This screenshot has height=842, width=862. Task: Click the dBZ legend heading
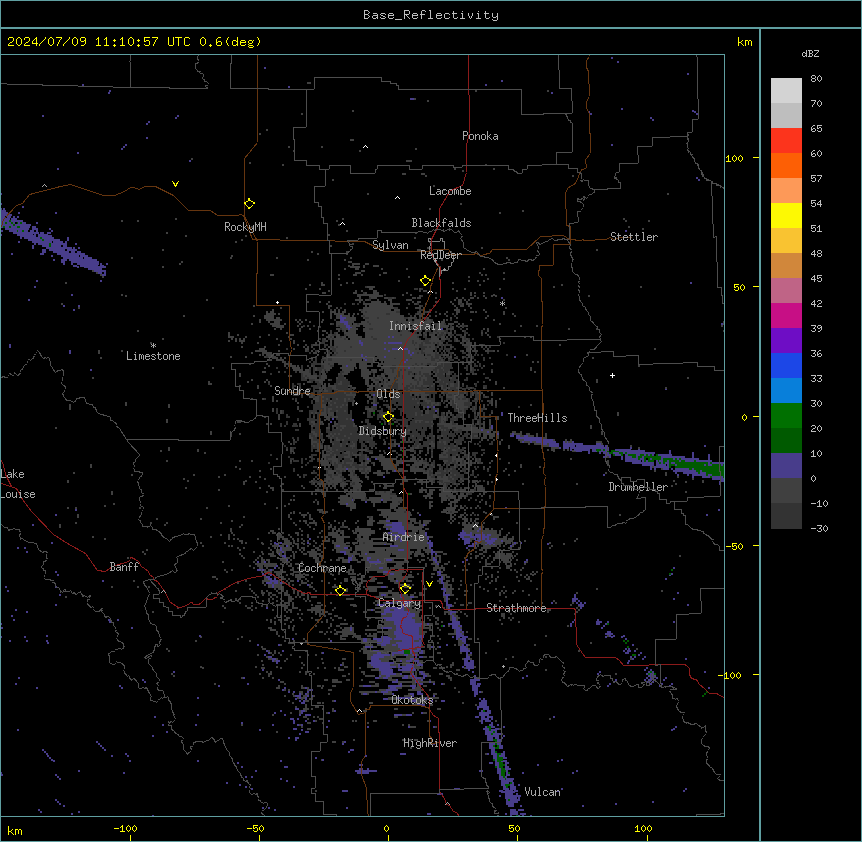[810, 53]
